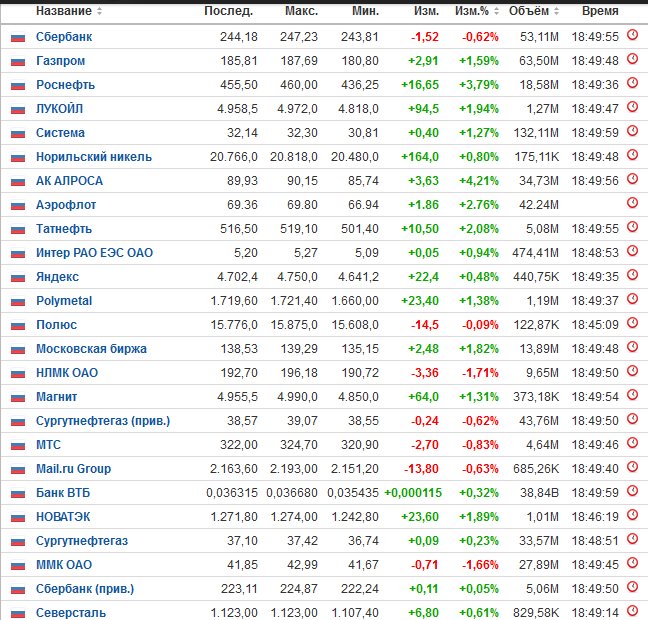
Task: Sort by Изм.% using its sort arrows
Action: coord(496,11)
